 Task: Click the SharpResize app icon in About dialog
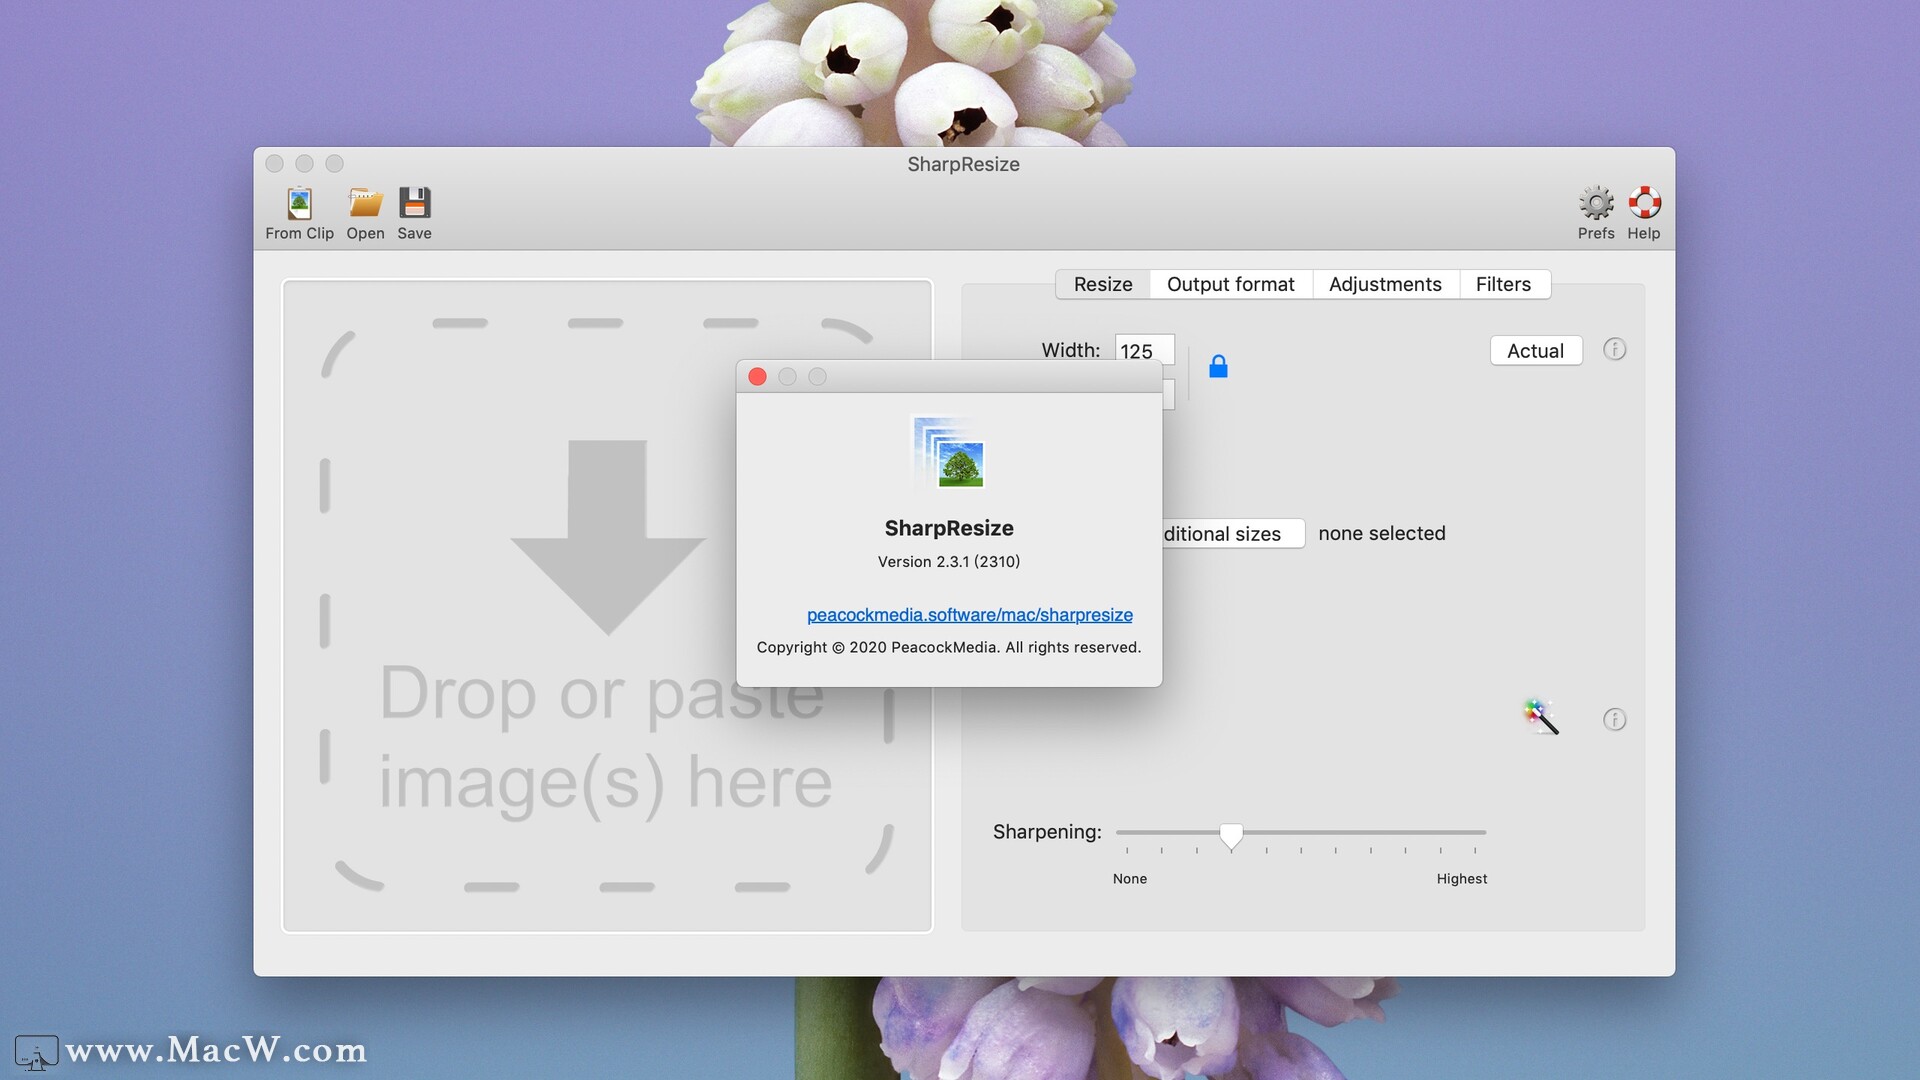(x=949, y=453)
